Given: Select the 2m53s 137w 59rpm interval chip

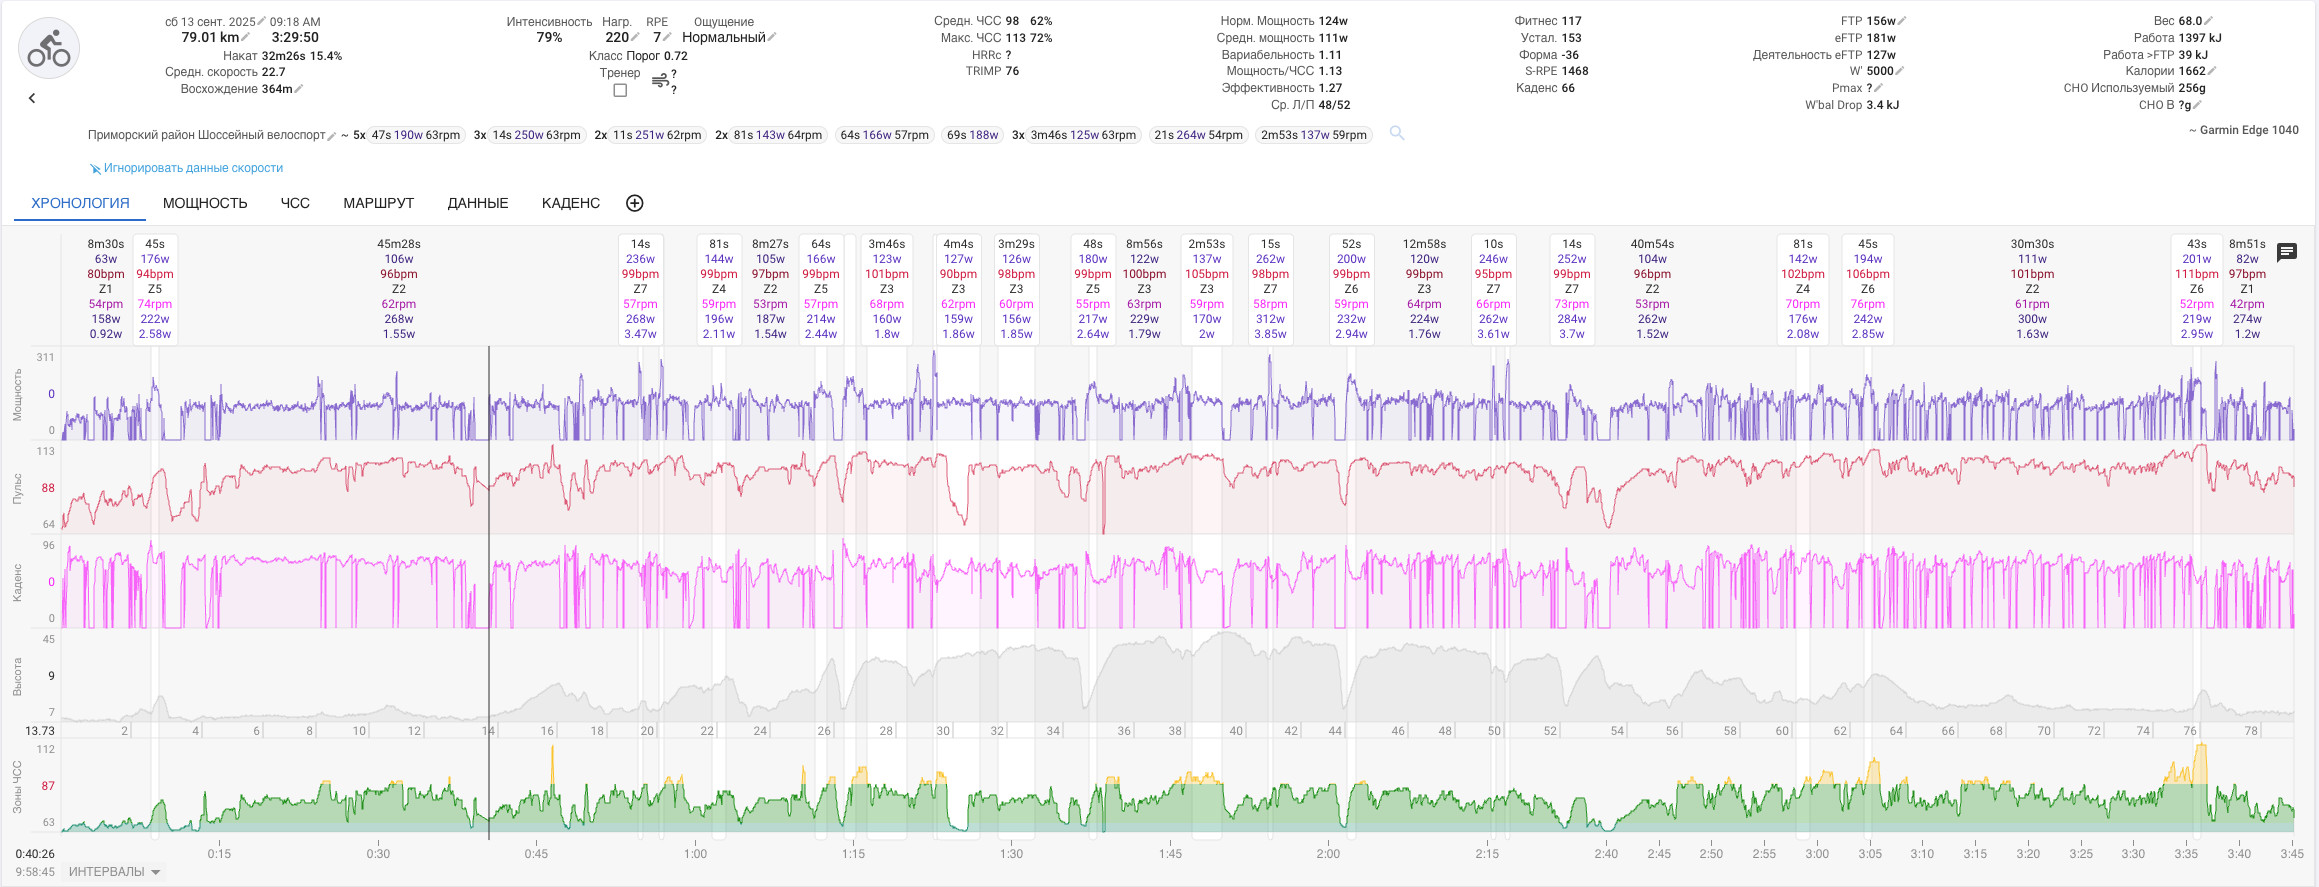Looking at the screenshot, I should [x=1314, y=135].
